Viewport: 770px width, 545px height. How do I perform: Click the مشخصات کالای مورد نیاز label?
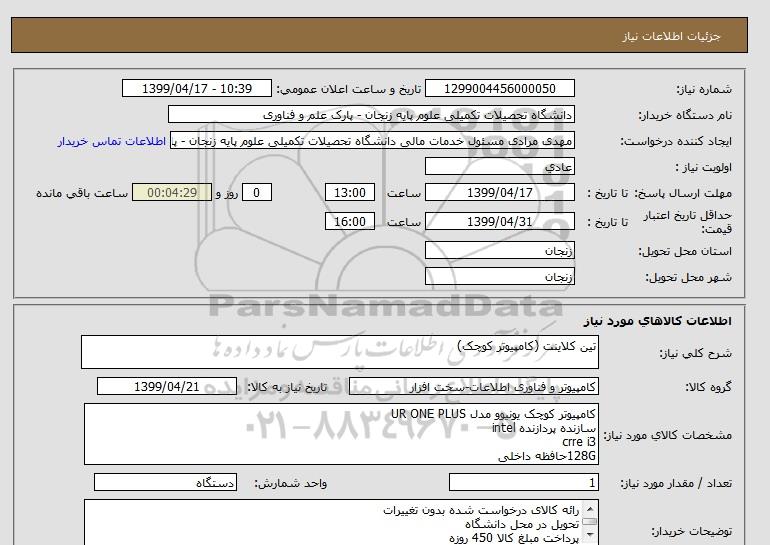point(668,435)
